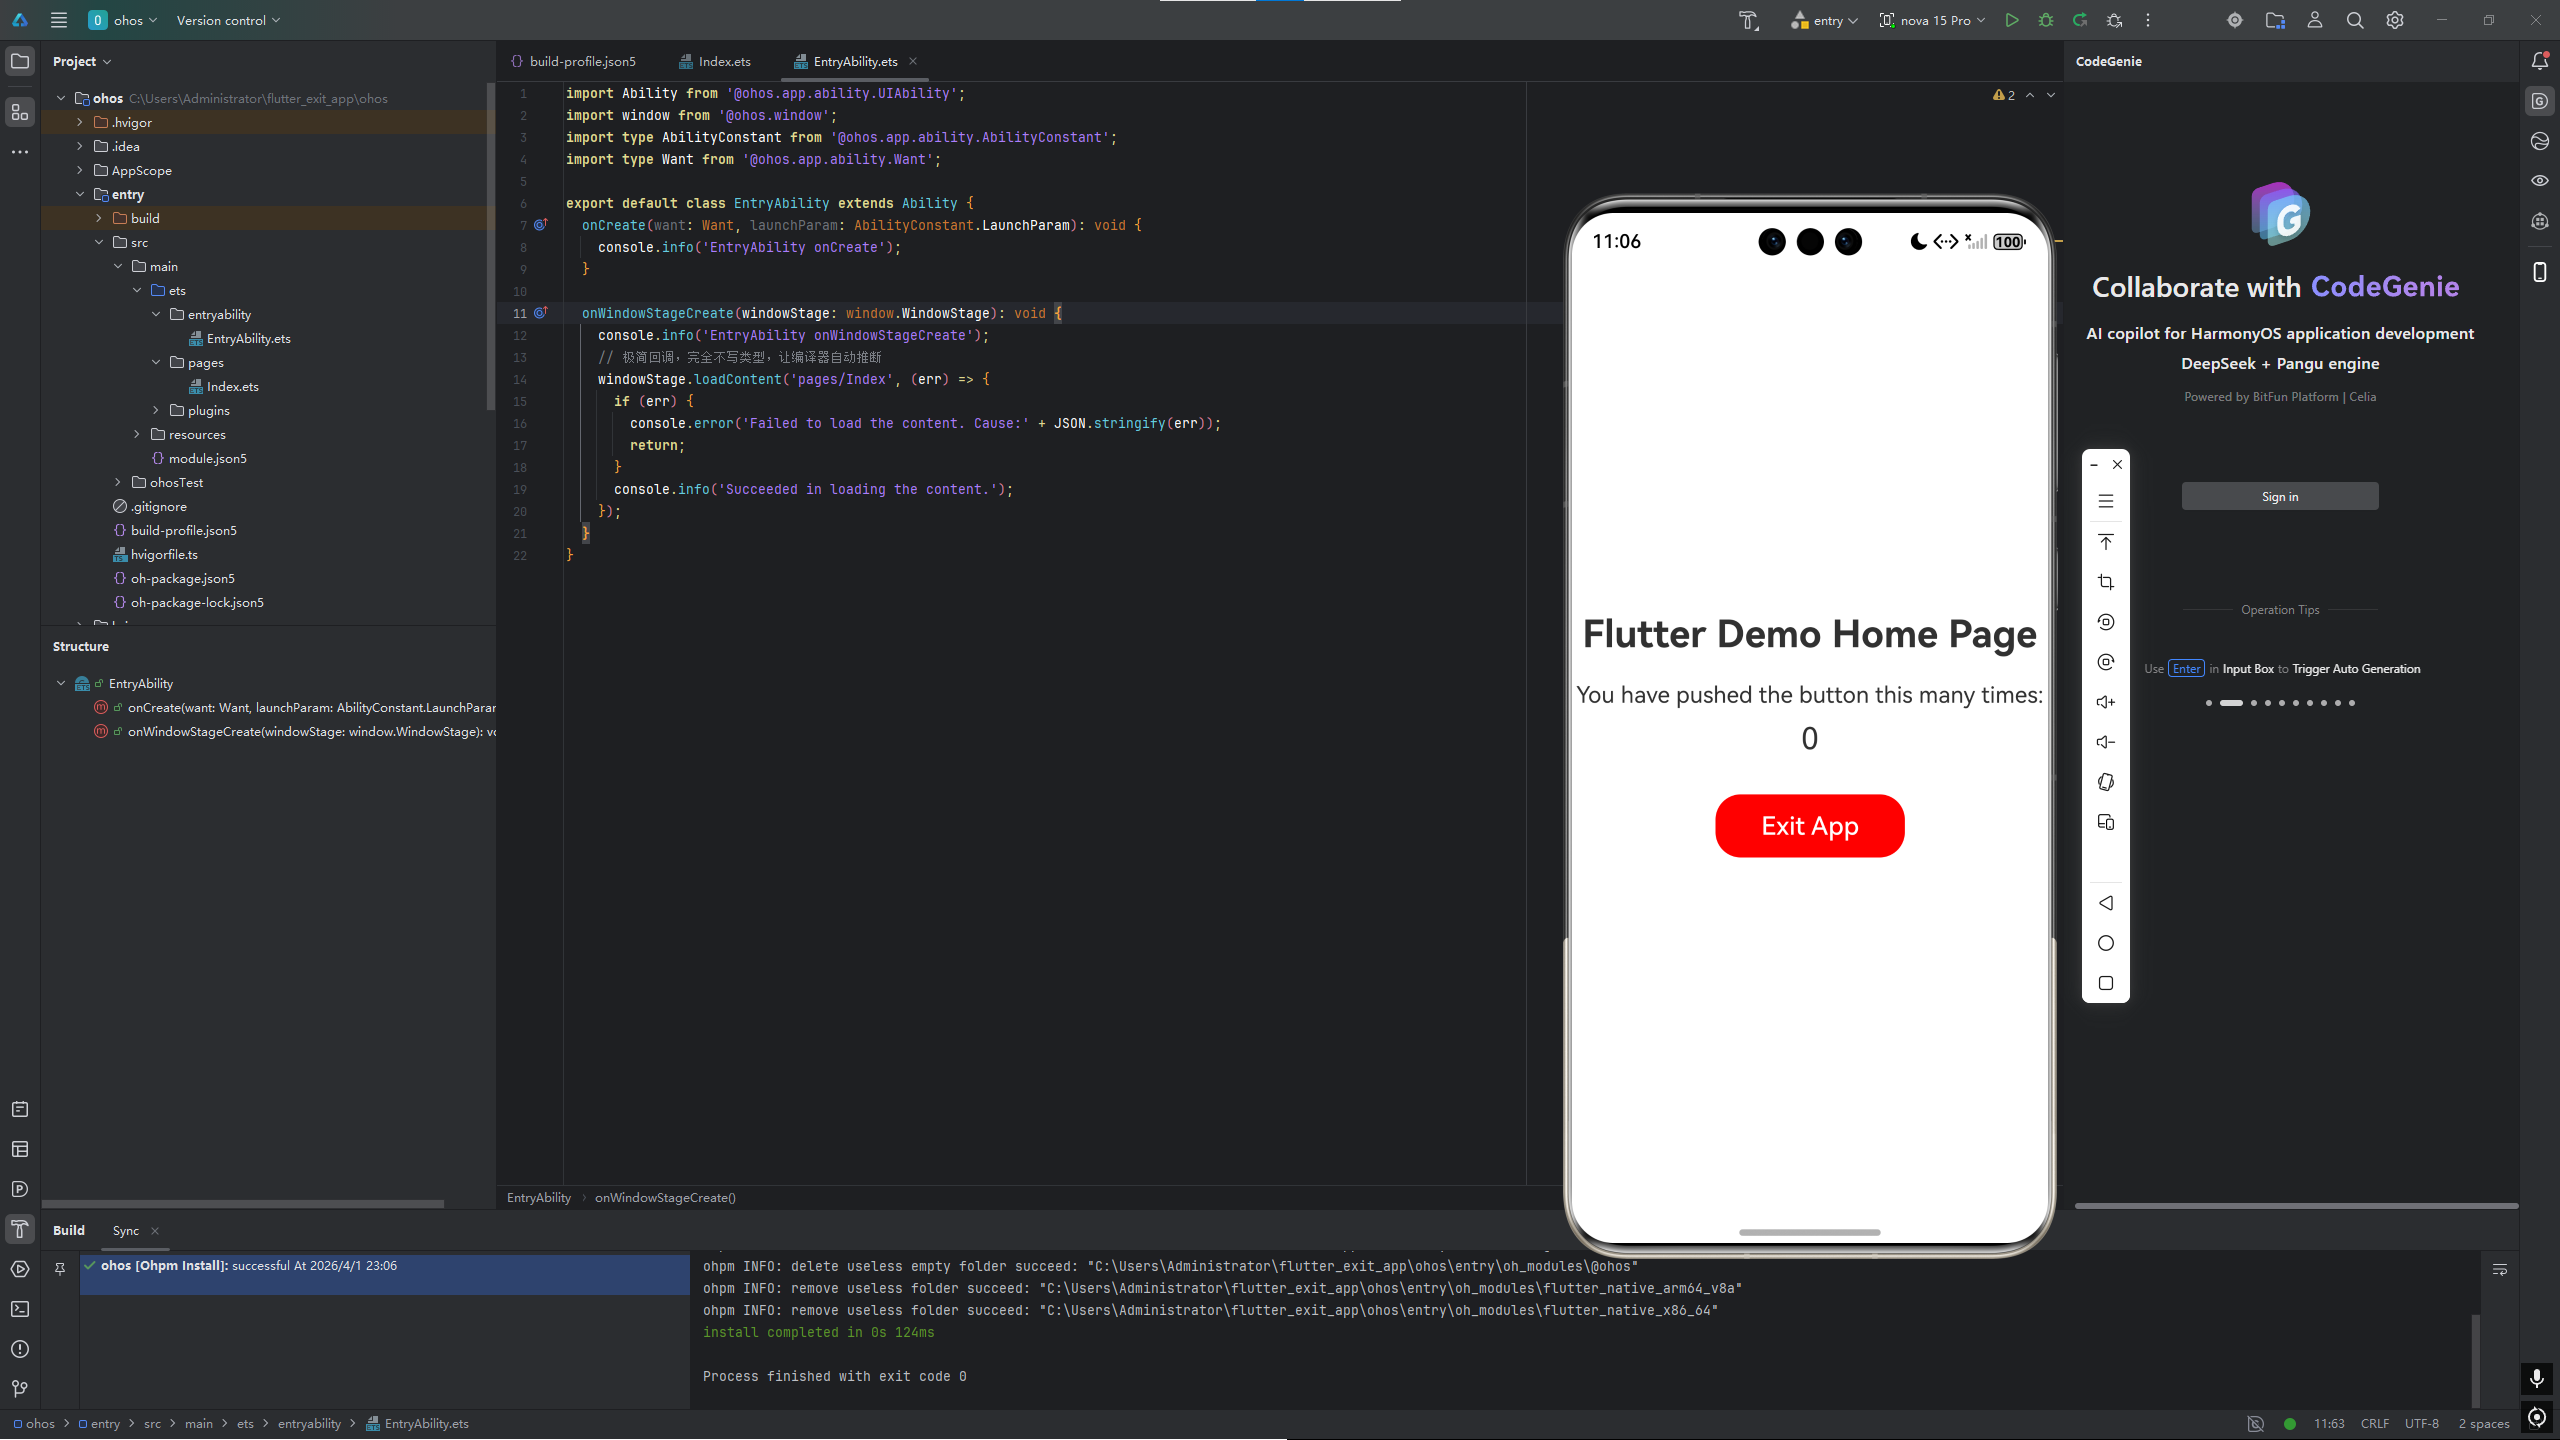Click the Project panel horizontal scrollbar
The width and height of the screenshot is (2560, 1440).
click(243, 1203)
